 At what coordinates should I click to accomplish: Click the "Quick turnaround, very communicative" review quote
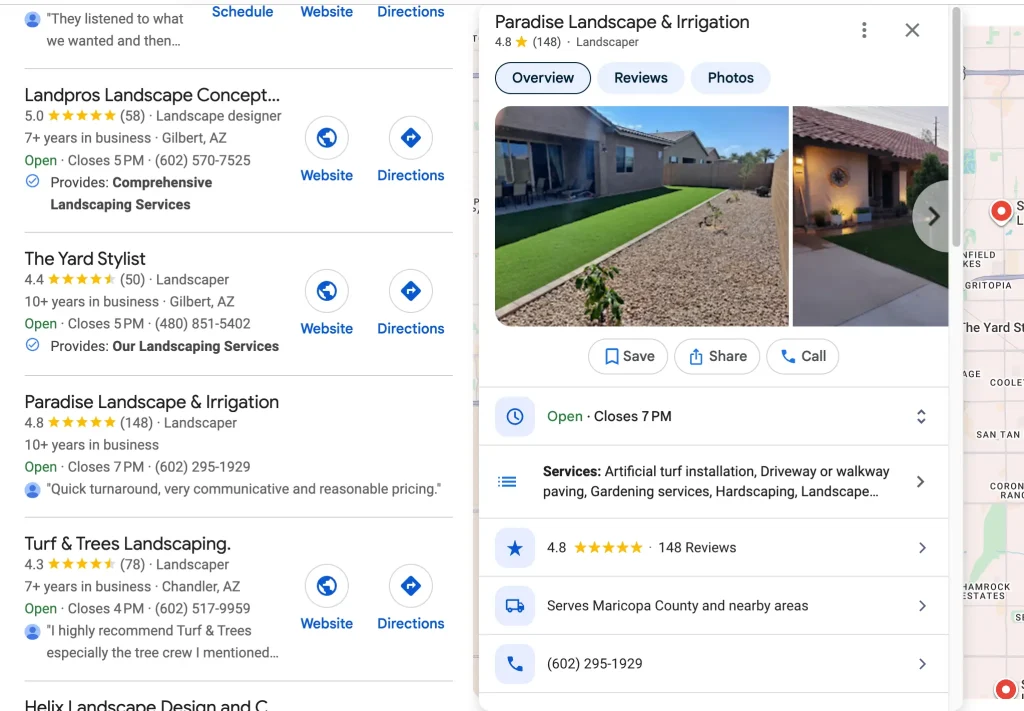pos(244,489)
